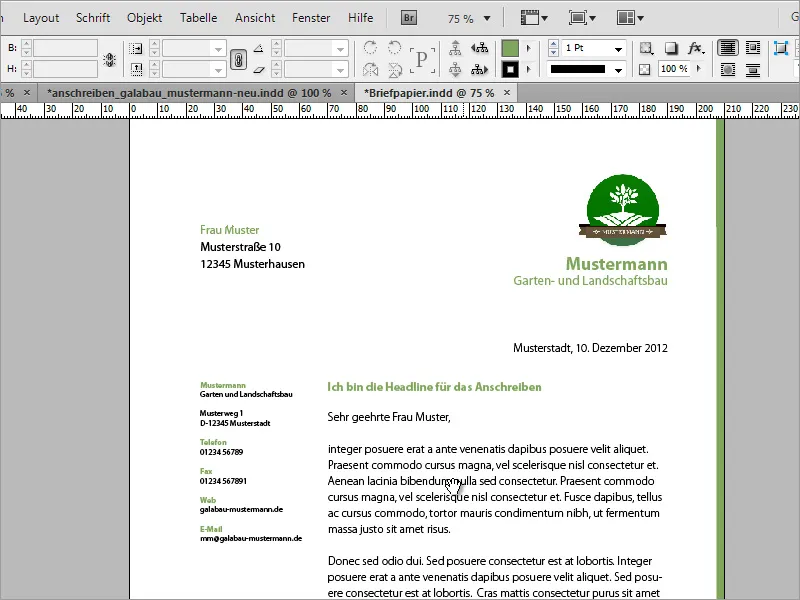Open the View Options icon menu
800x600 pixels.
pos(534,18)
